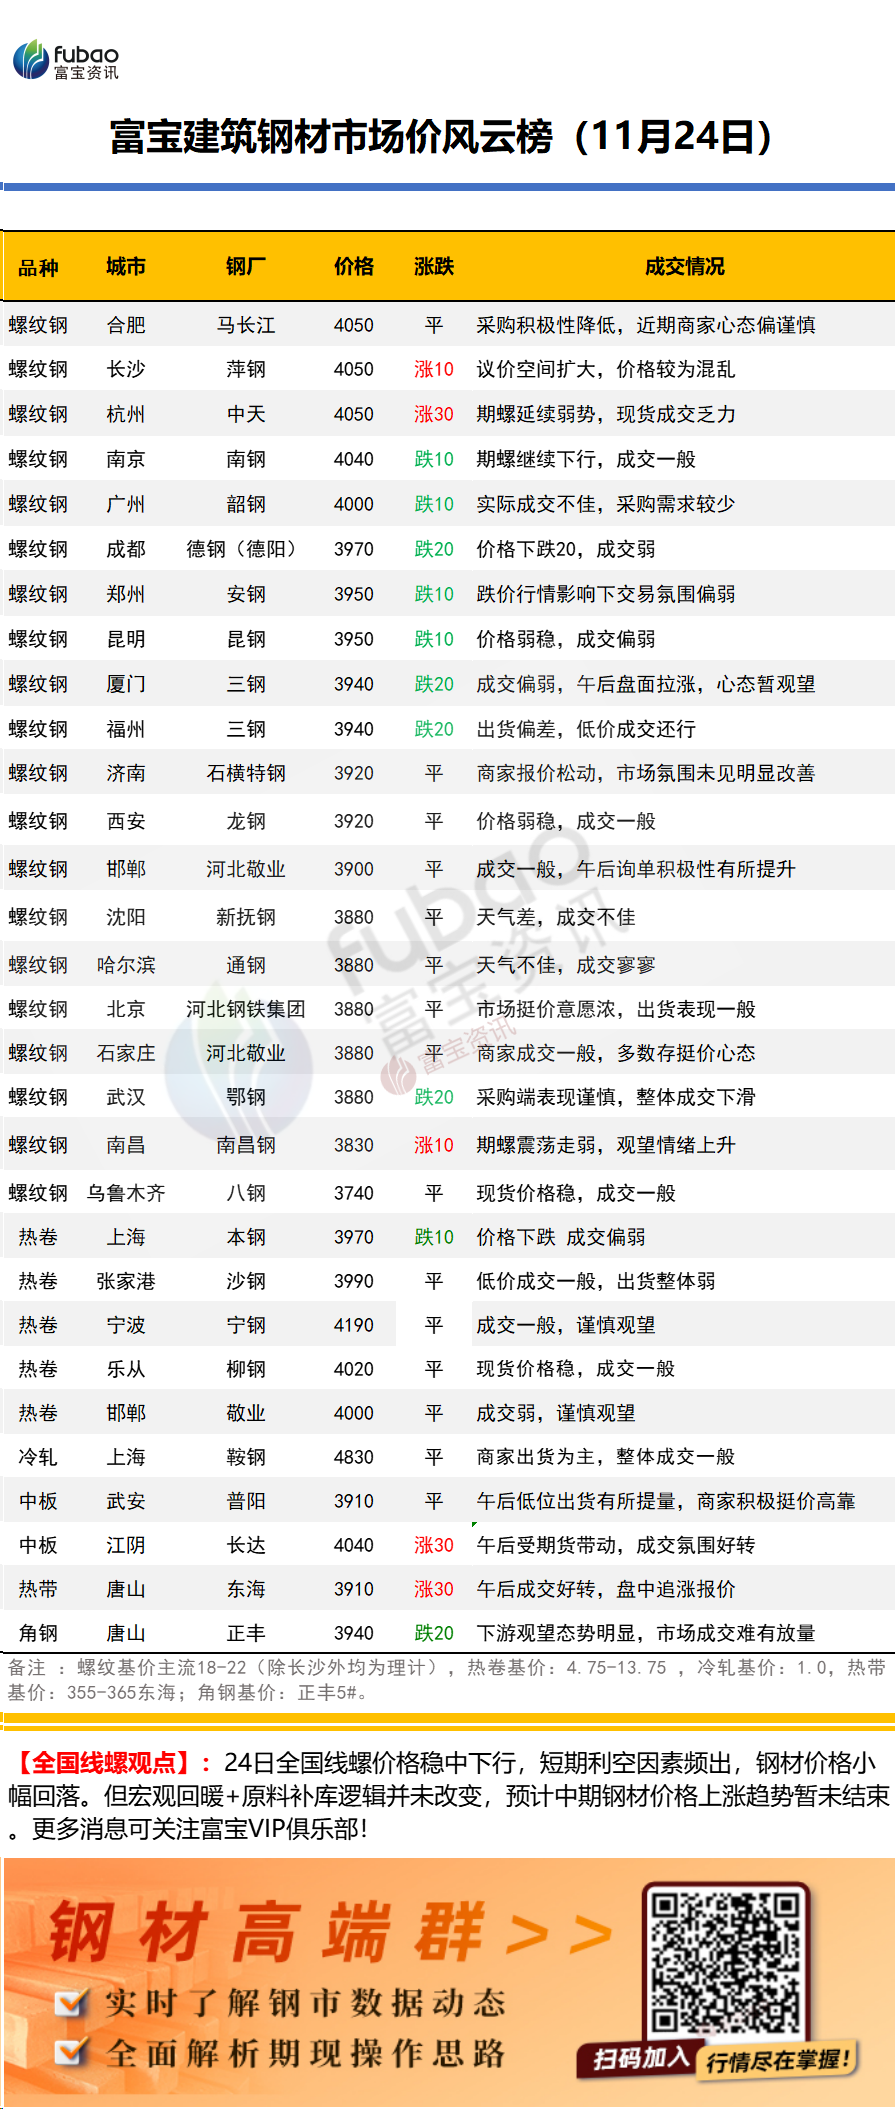Click the remark 午后受期货带动，成交氛围好转
895x2109 pixels.
click(x=616, y=1545)
